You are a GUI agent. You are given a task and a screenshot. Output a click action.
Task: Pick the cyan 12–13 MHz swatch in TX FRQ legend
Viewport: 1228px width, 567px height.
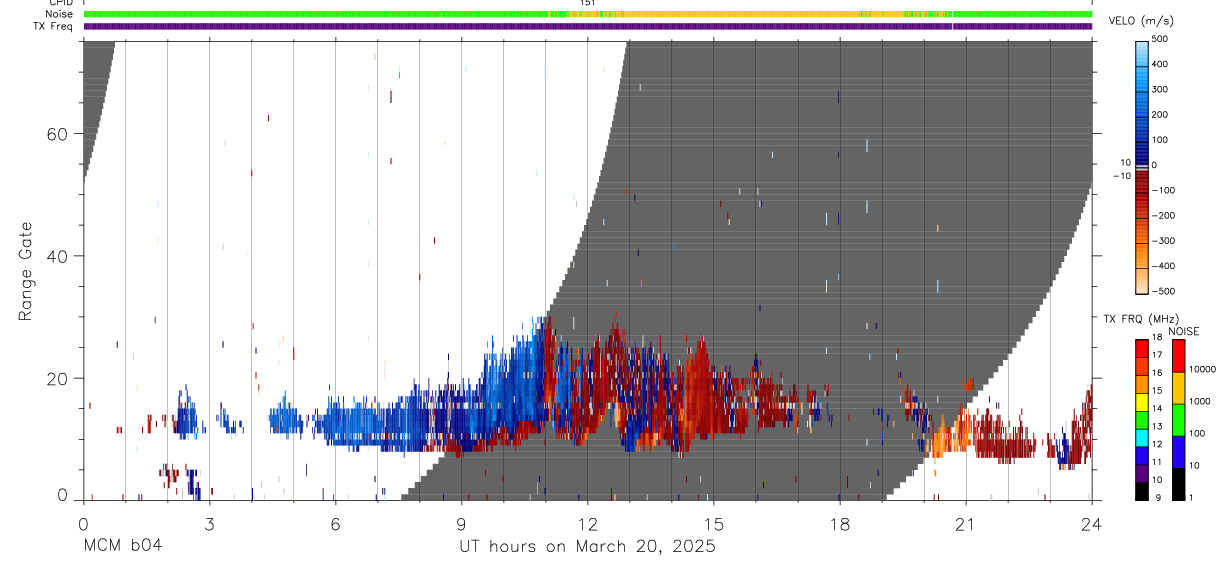pyautogui.click(x=1142, y=437)
